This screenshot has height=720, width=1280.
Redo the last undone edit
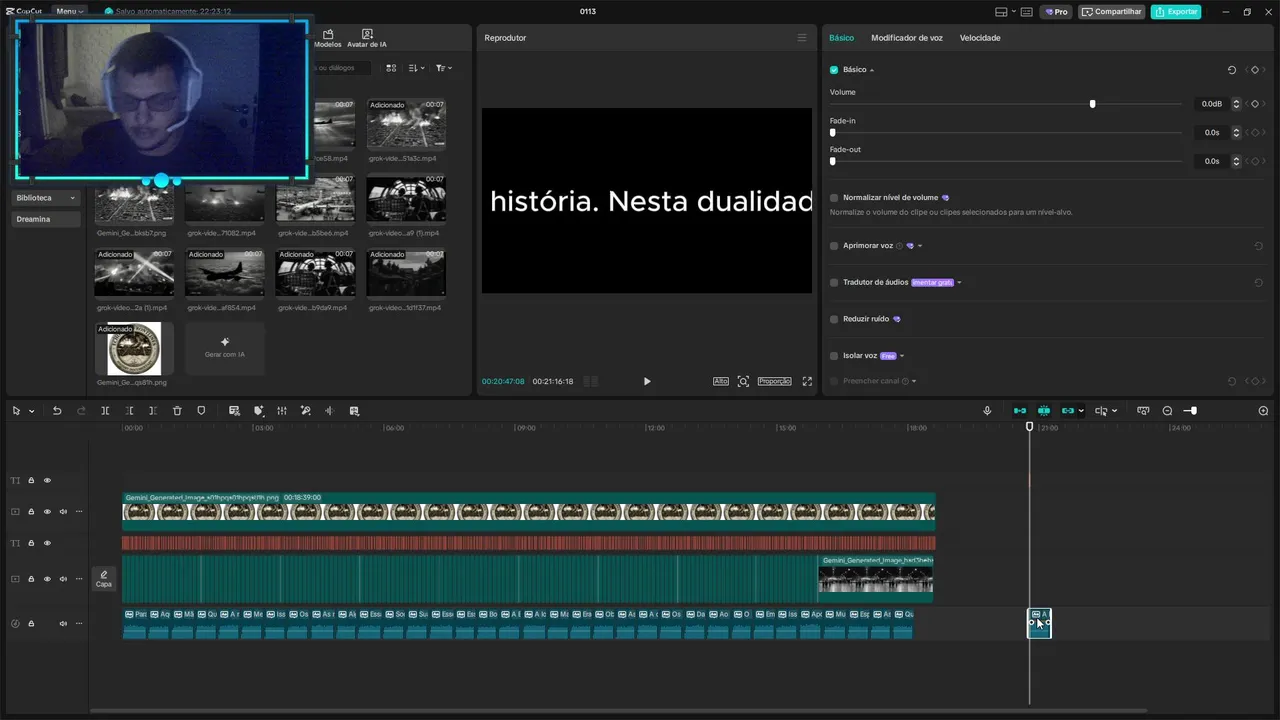(81, 411)
